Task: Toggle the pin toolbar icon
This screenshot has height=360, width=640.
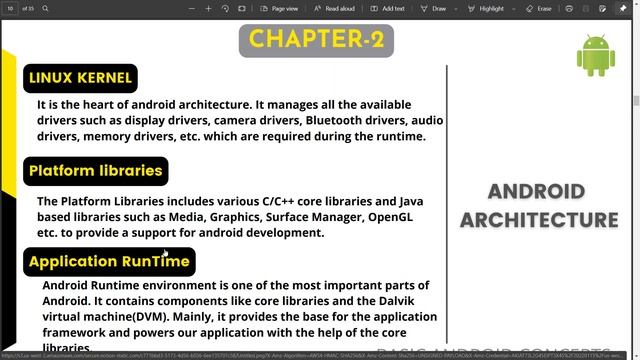Action: click(623, 9)
